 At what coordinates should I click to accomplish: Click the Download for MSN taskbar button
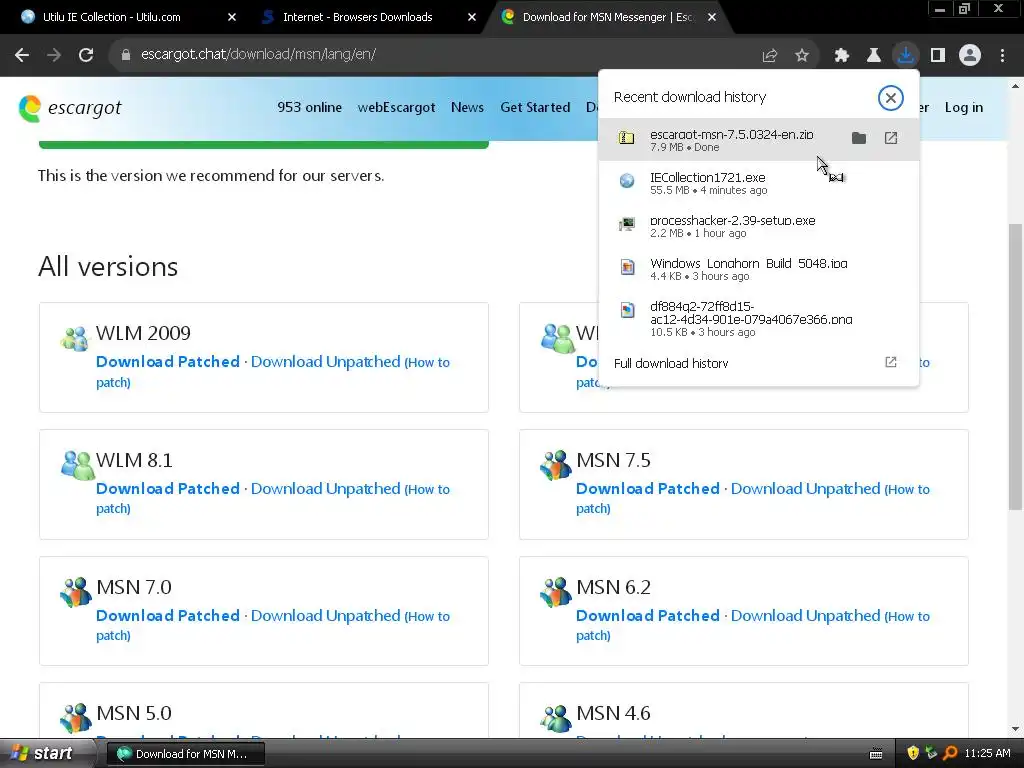pos(185,754)
